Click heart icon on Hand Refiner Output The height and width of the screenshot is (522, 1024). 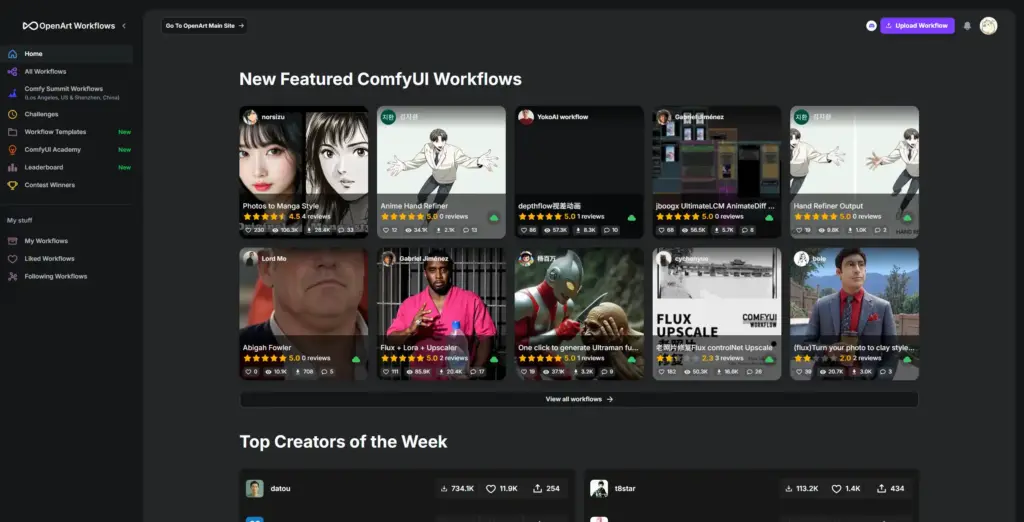click(x=799, y=230)
